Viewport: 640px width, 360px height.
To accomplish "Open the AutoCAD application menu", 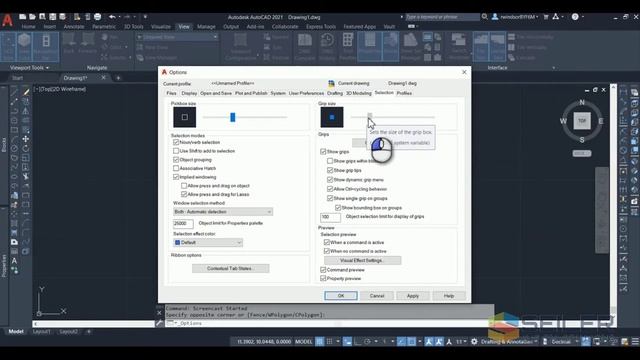I will (7, 20).
